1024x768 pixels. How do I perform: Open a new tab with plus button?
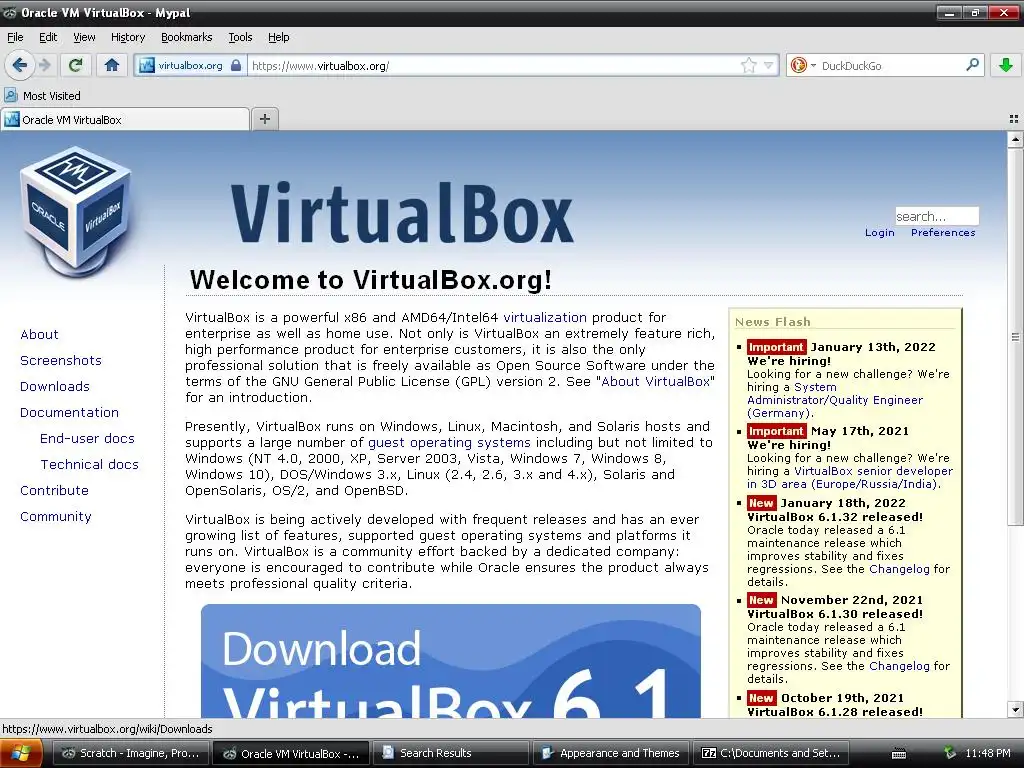(x=264, y=119)
